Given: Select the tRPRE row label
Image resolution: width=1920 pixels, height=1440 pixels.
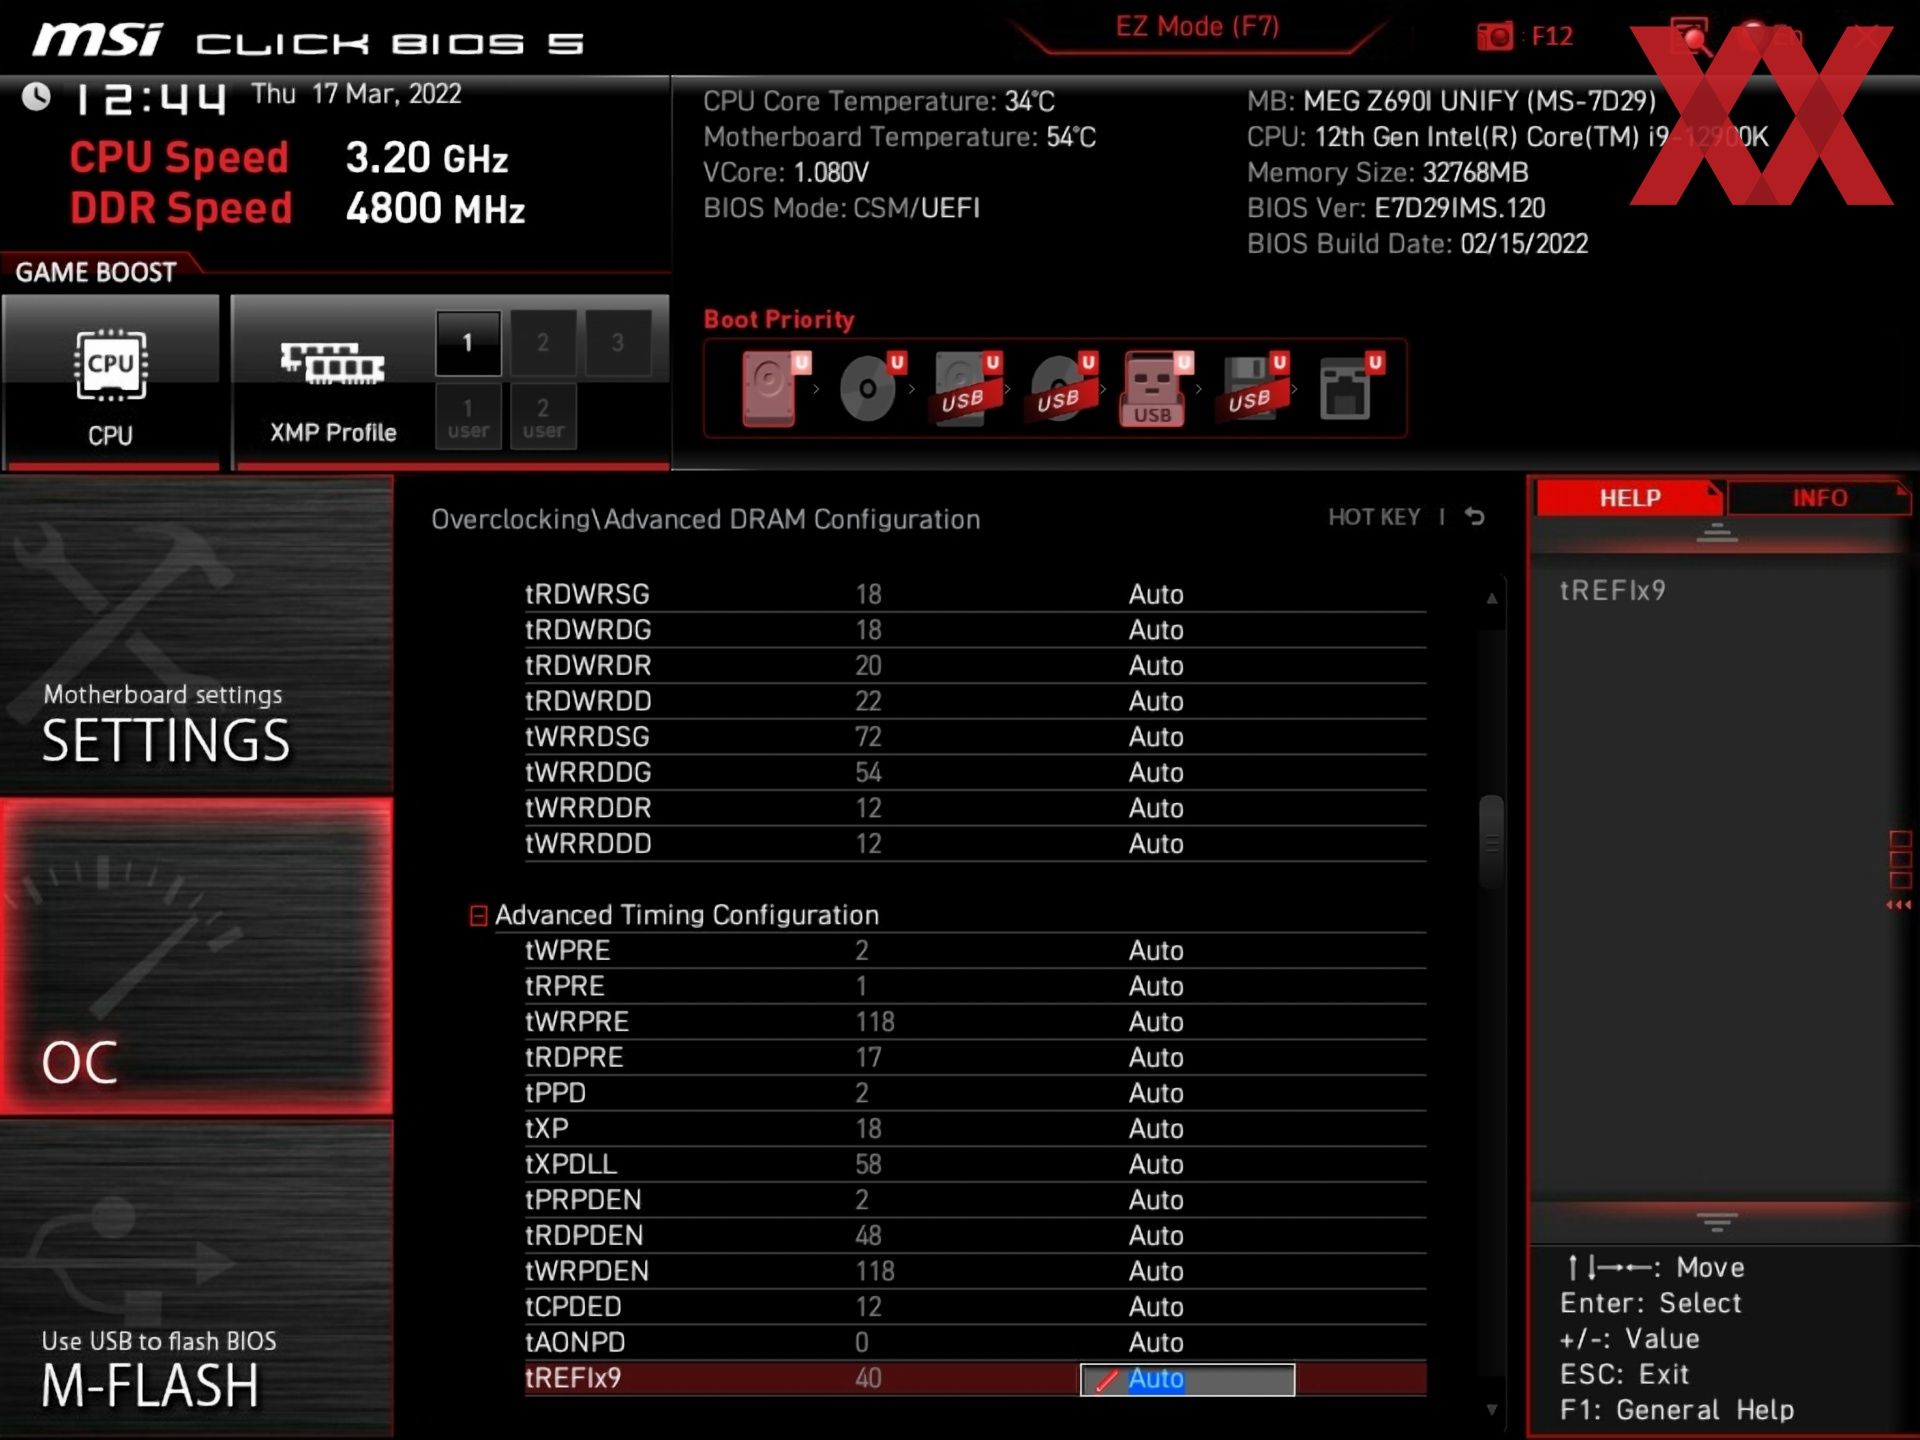Looking at the screenshot, I should [x=565, y=986].
